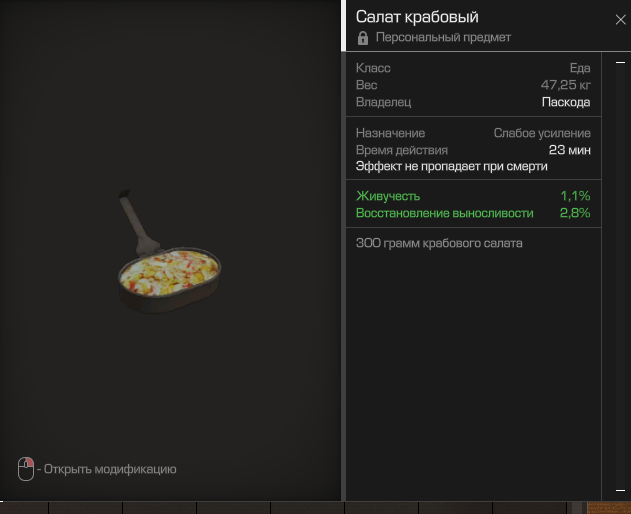This screenshot has width=631, height=514.
Task: Click the padlock icon near Персональный предмет
Action: tap(363, 38)
